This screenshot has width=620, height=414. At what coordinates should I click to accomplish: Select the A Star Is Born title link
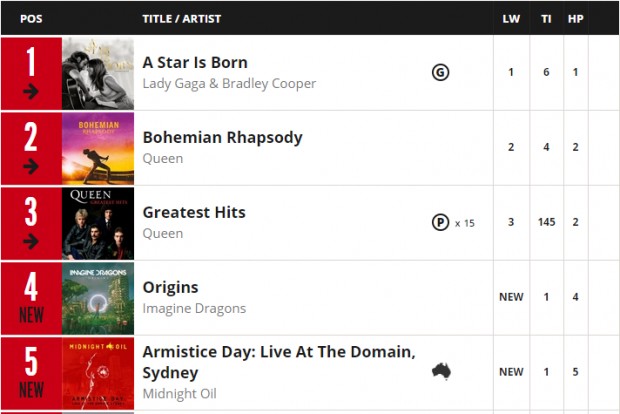coord(195,62)
